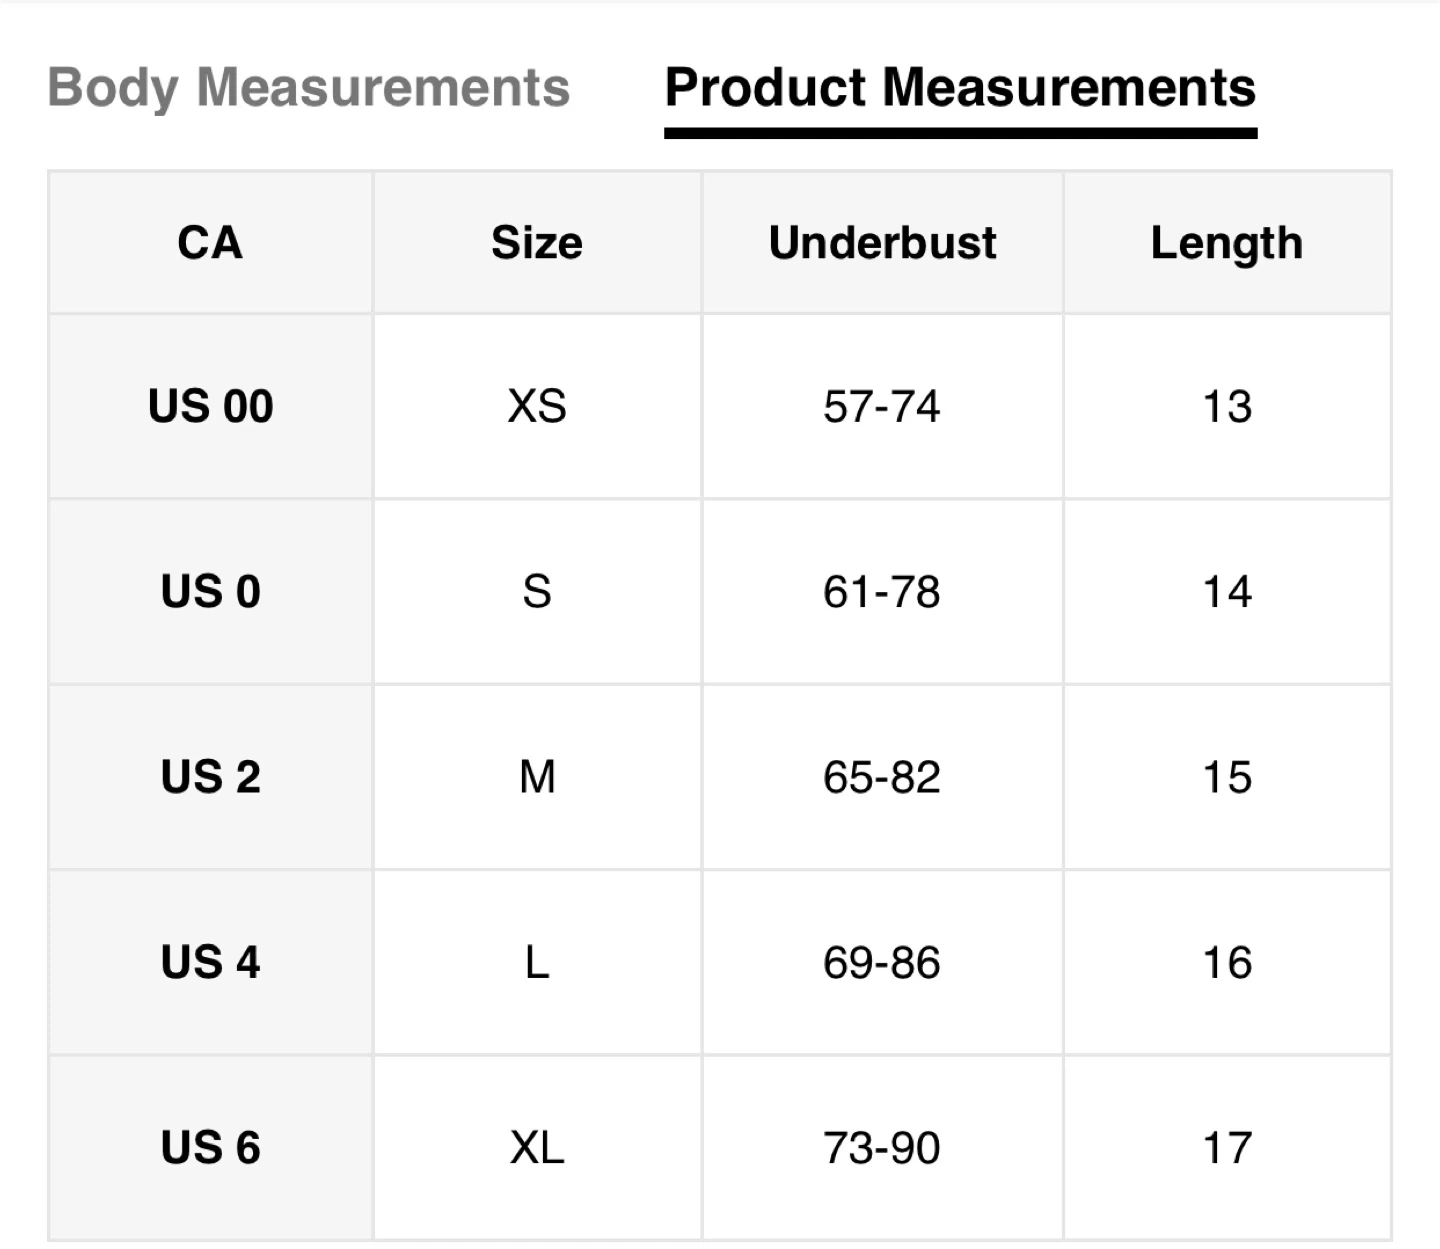Click the Length column header

click(x=1226, y=243)
